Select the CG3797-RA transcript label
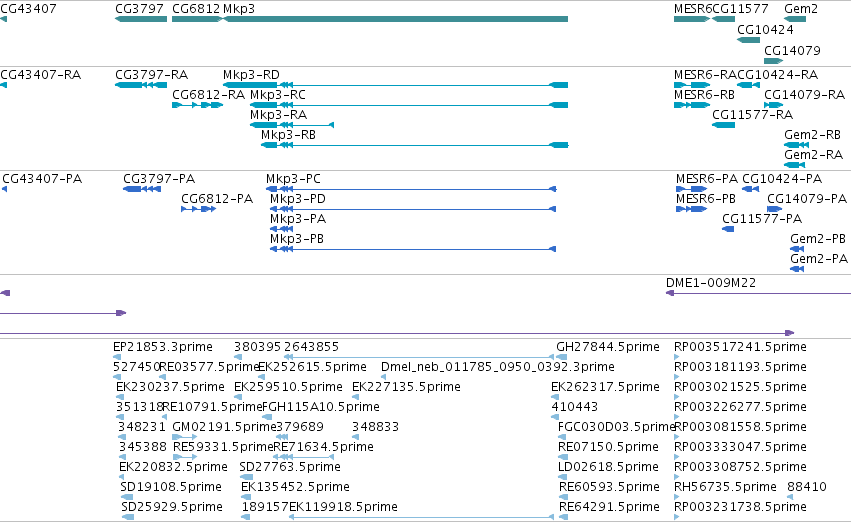Viewport: 851px width, 522px height. coord(151,74)
